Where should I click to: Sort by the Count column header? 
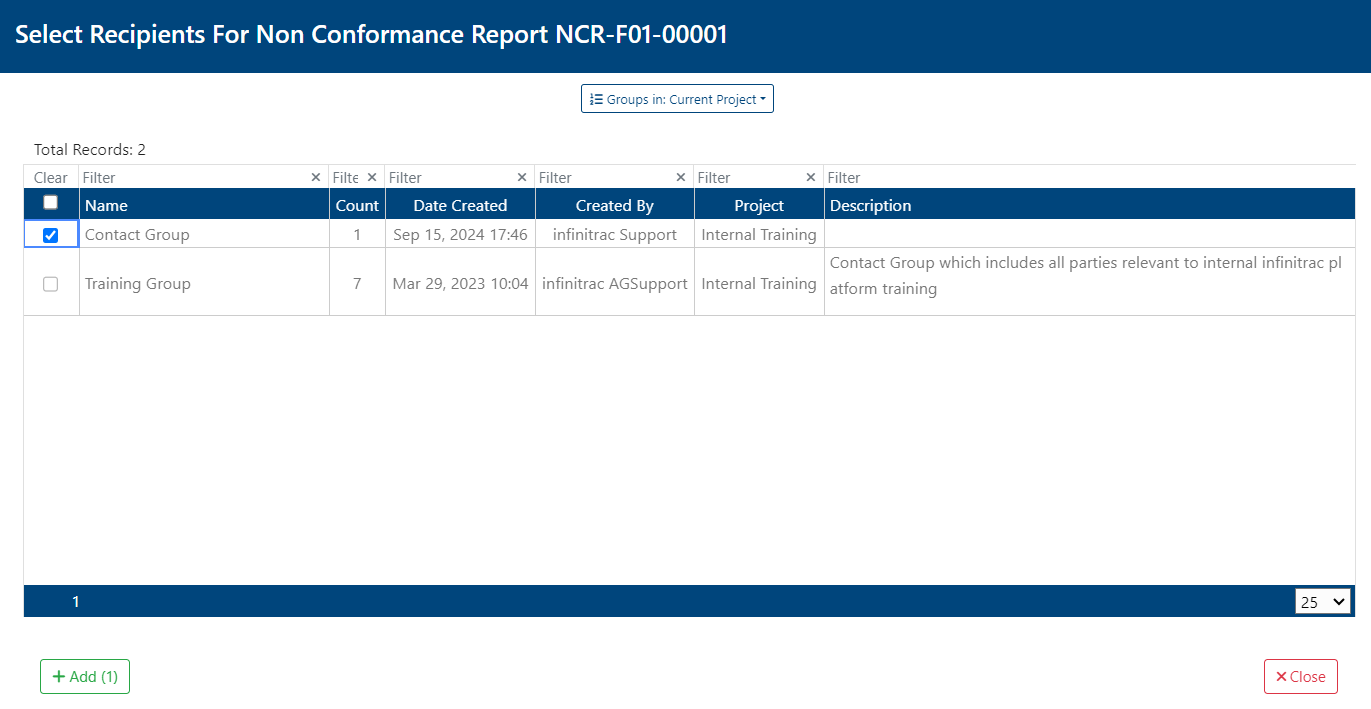[357, 205]
